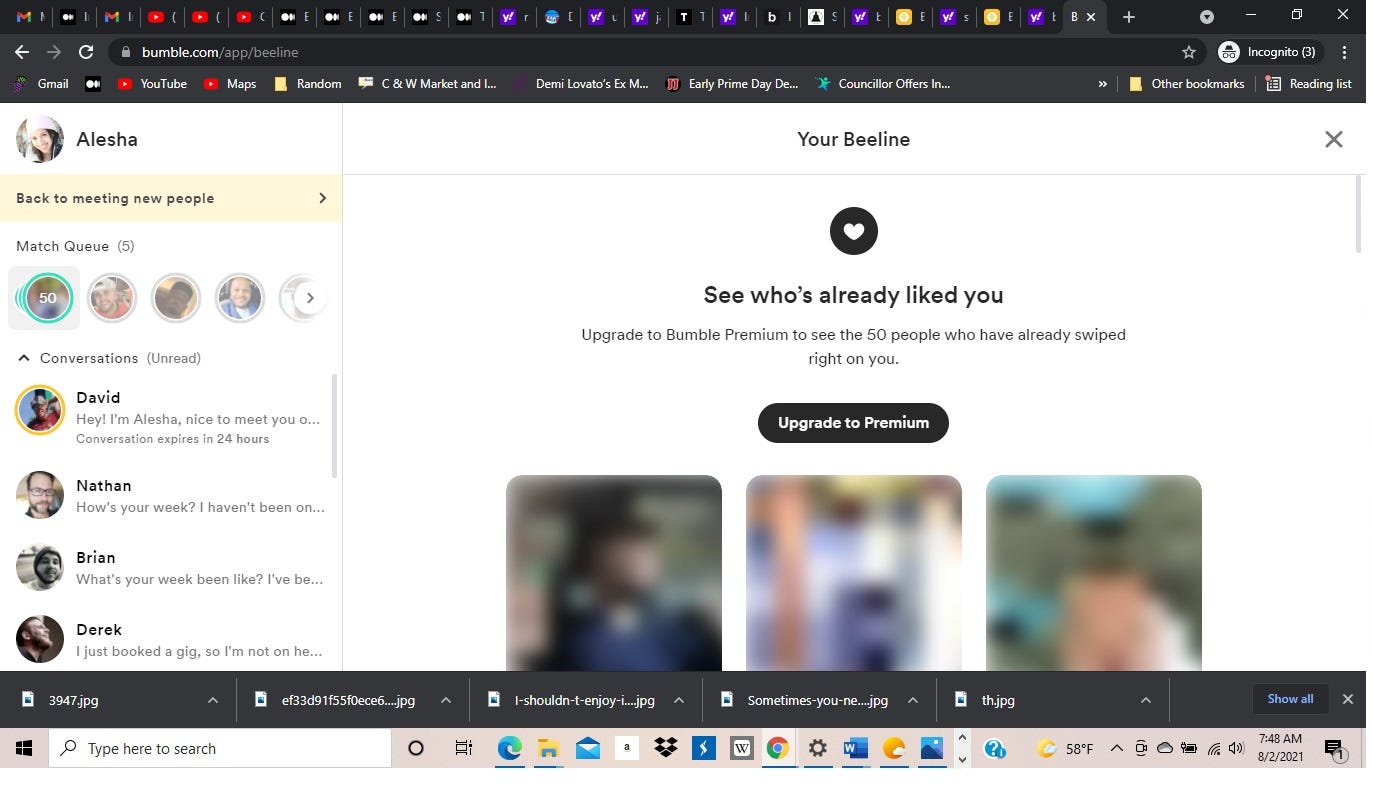Viewport: 1373px width, 797px height.
Task: Upgrade to Premium
Action: coord(853,422)
